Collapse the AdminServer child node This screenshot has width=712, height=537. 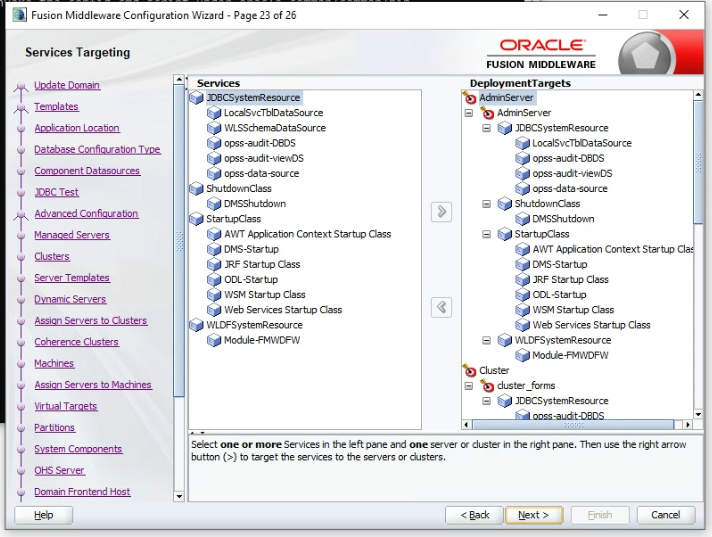[x=469, y=113]
